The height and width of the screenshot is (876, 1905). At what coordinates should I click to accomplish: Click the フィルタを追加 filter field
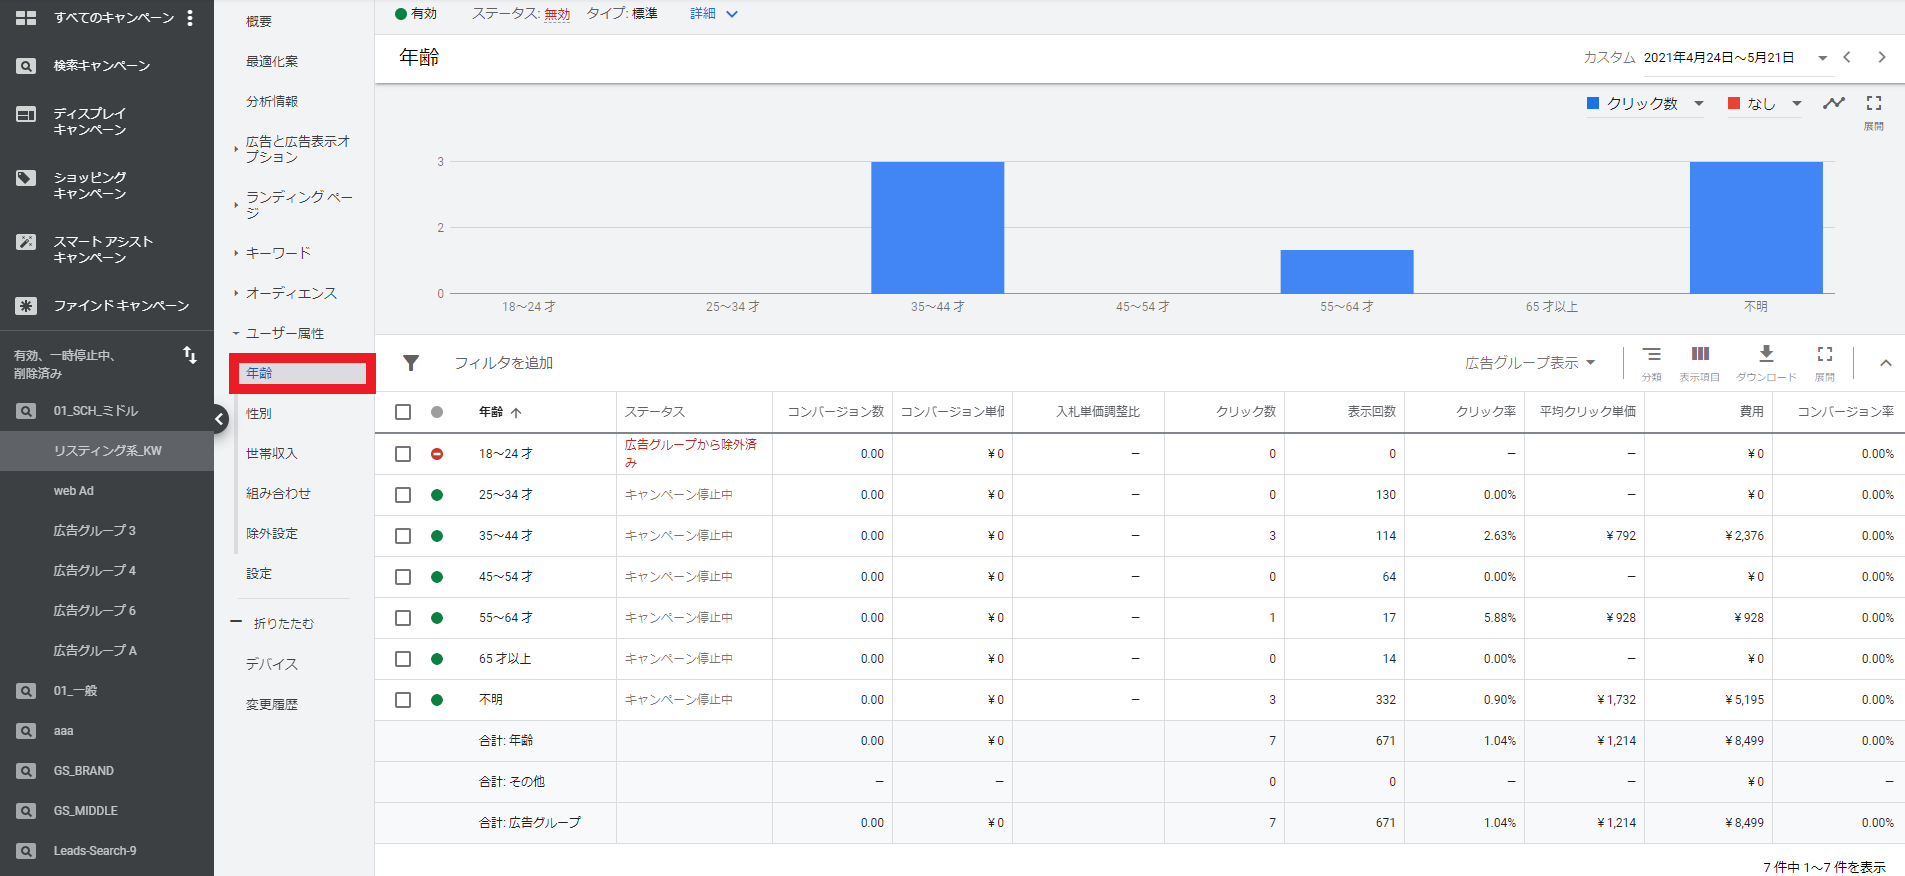pyautogui.click(x=504, y=363)
